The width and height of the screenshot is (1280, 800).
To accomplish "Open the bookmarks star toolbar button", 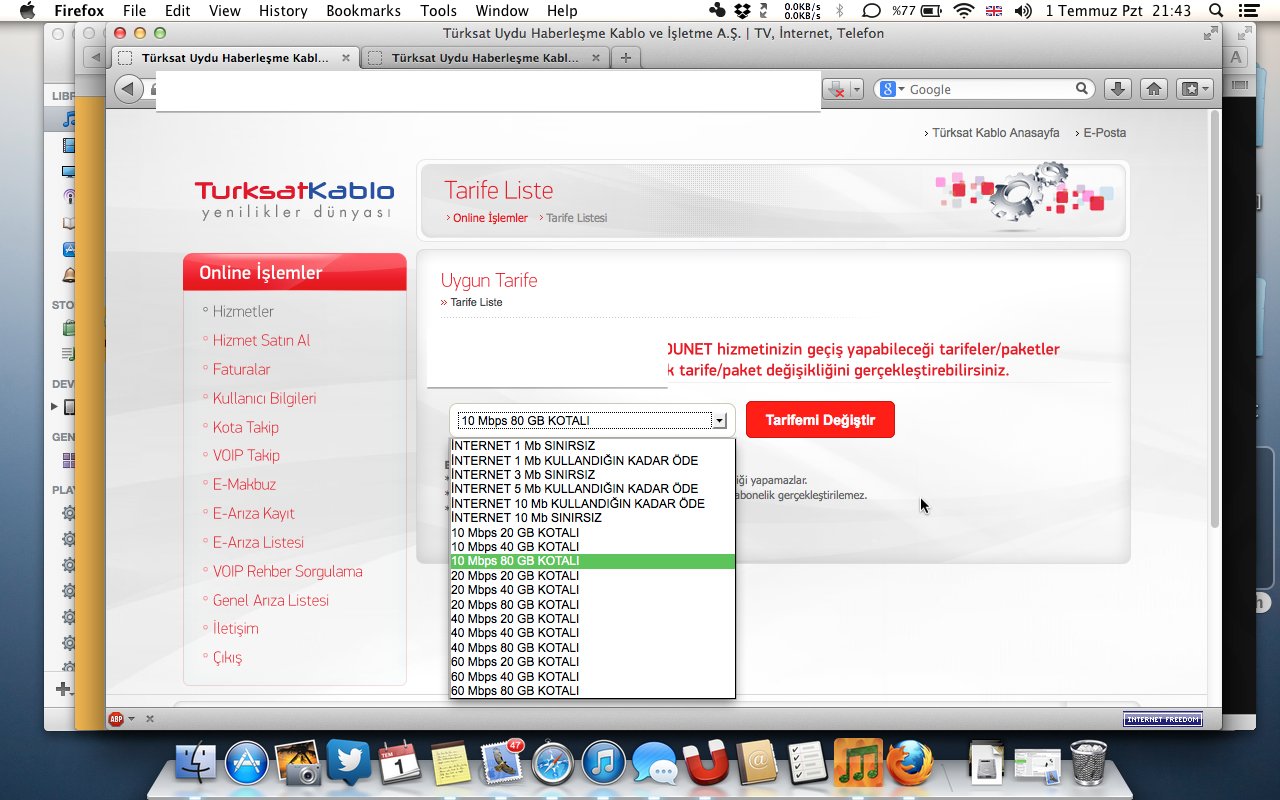I will (x=1194, y=89).
